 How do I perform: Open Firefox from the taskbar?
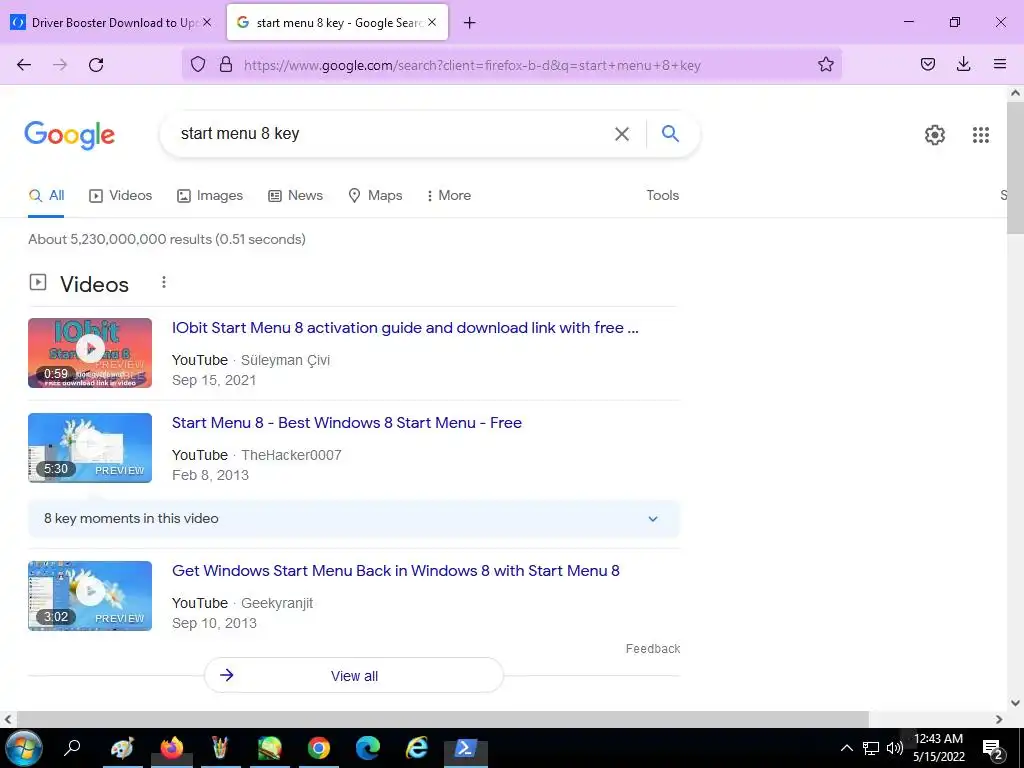172,748
